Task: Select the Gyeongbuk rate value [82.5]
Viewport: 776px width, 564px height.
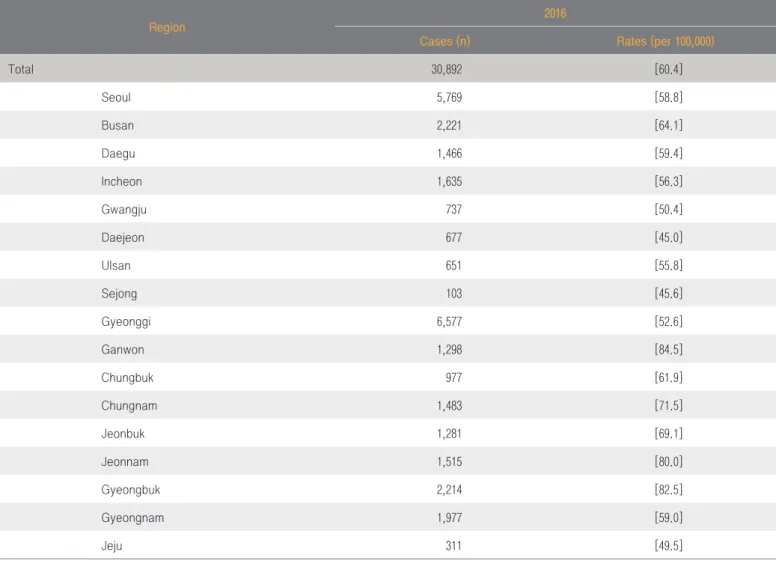Action: pos(668,490)
